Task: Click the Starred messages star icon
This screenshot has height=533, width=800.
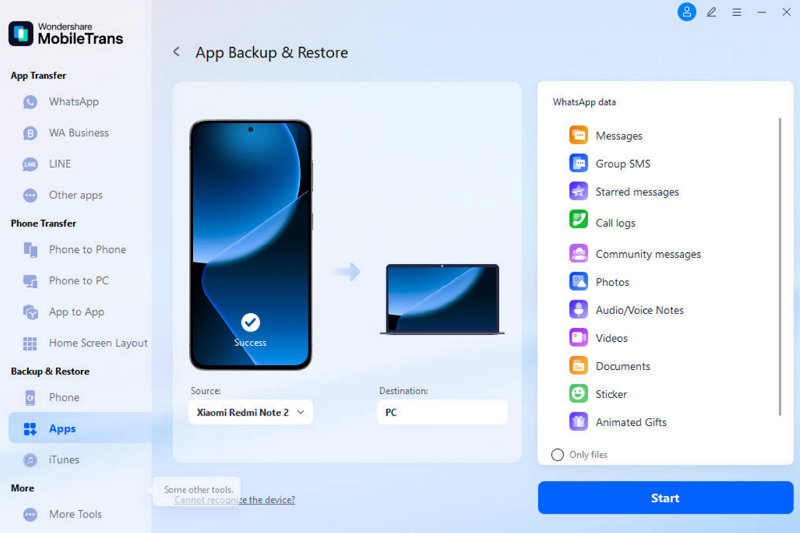Action: coord(578,191)
